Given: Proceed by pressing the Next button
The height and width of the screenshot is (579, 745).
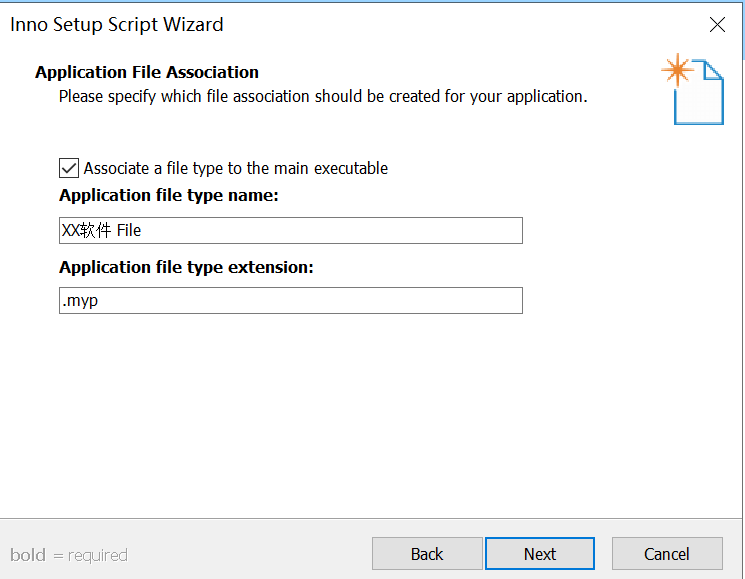Looking at the screenshot, I should click(x=540, y=554).
